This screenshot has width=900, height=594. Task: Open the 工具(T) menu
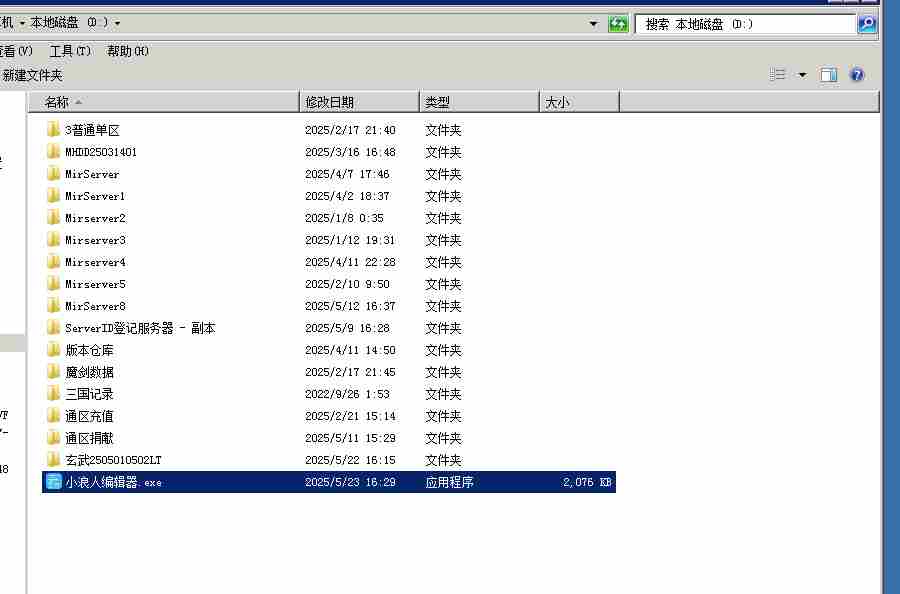69,51
